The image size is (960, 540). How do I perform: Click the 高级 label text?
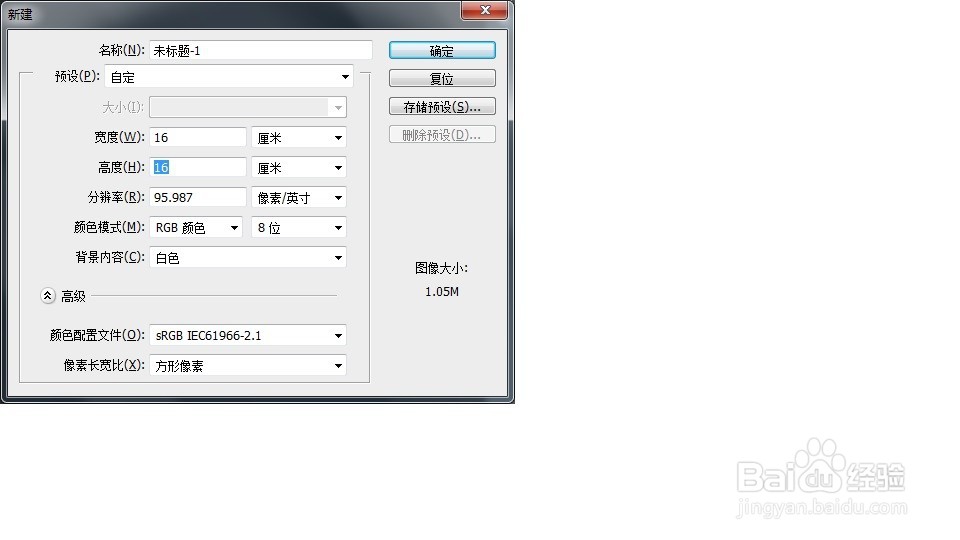click(x=73, y=296)
